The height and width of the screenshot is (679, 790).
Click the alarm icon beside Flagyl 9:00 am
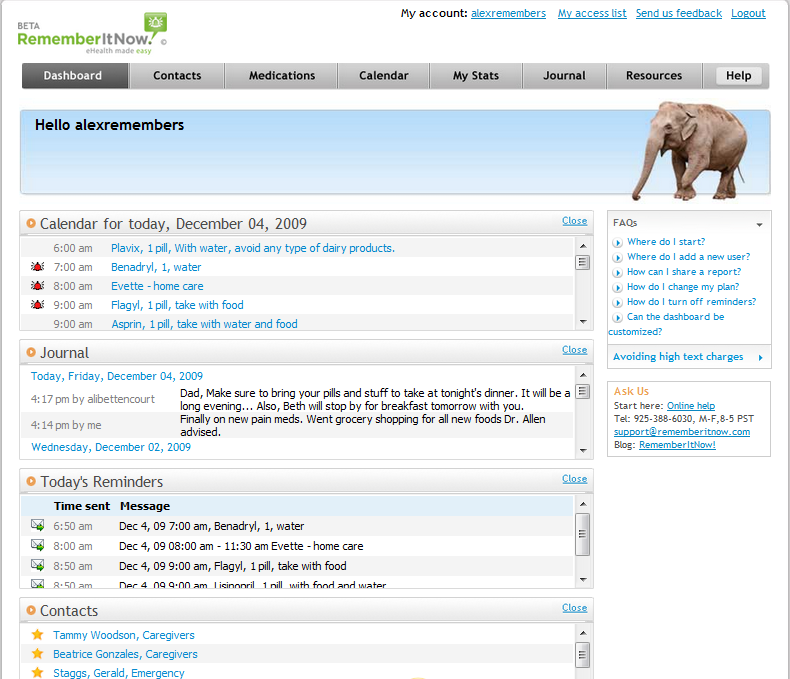pyautogui.click(x=37, y=304)
